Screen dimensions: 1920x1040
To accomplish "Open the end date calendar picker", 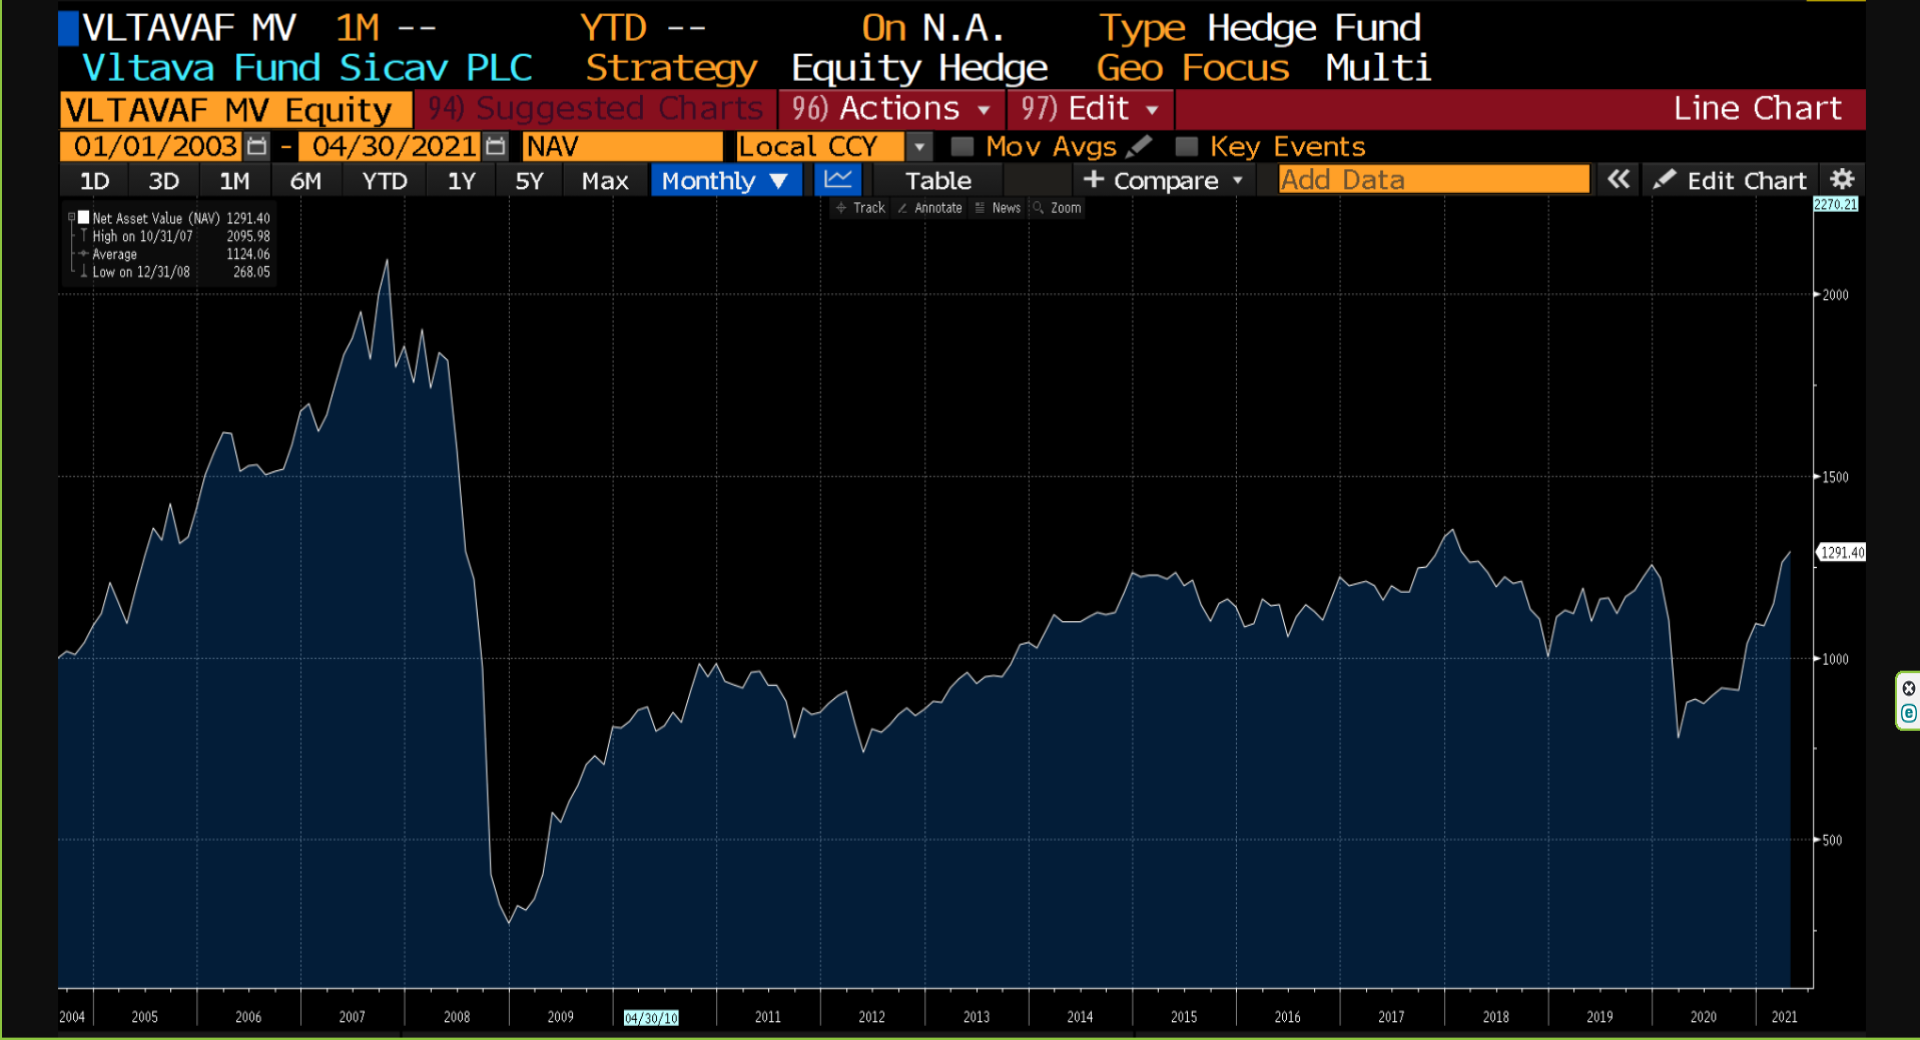I will tap(495, 147).
